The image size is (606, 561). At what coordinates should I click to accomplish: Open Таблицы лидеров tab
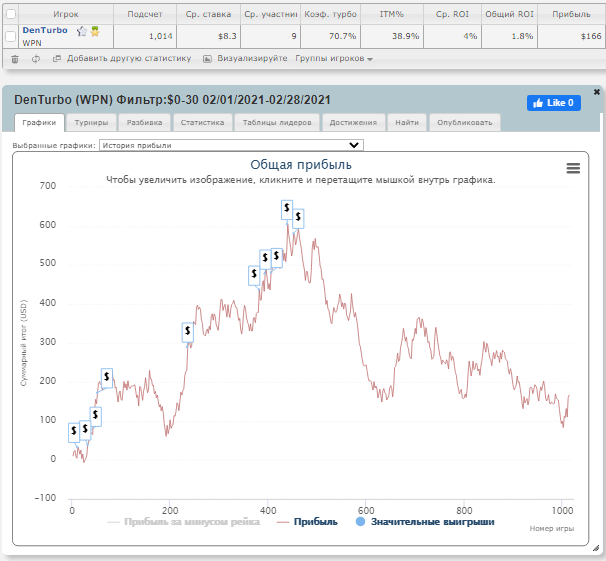277,122
